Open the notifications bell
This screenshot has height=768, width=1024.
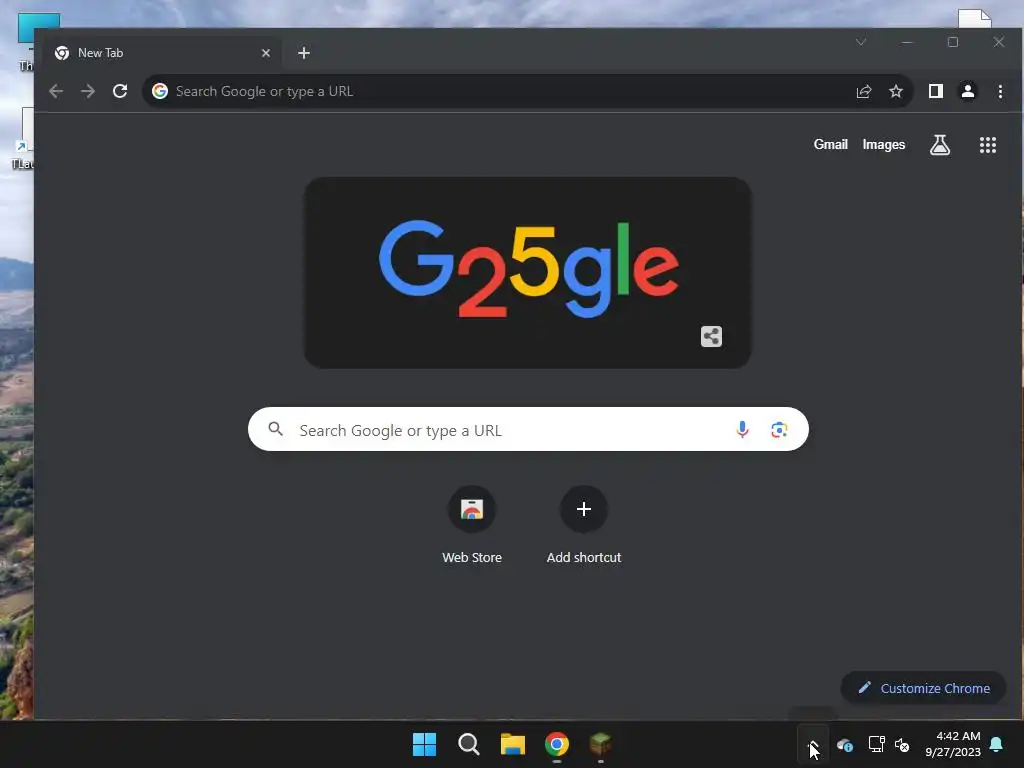(996, 744)
